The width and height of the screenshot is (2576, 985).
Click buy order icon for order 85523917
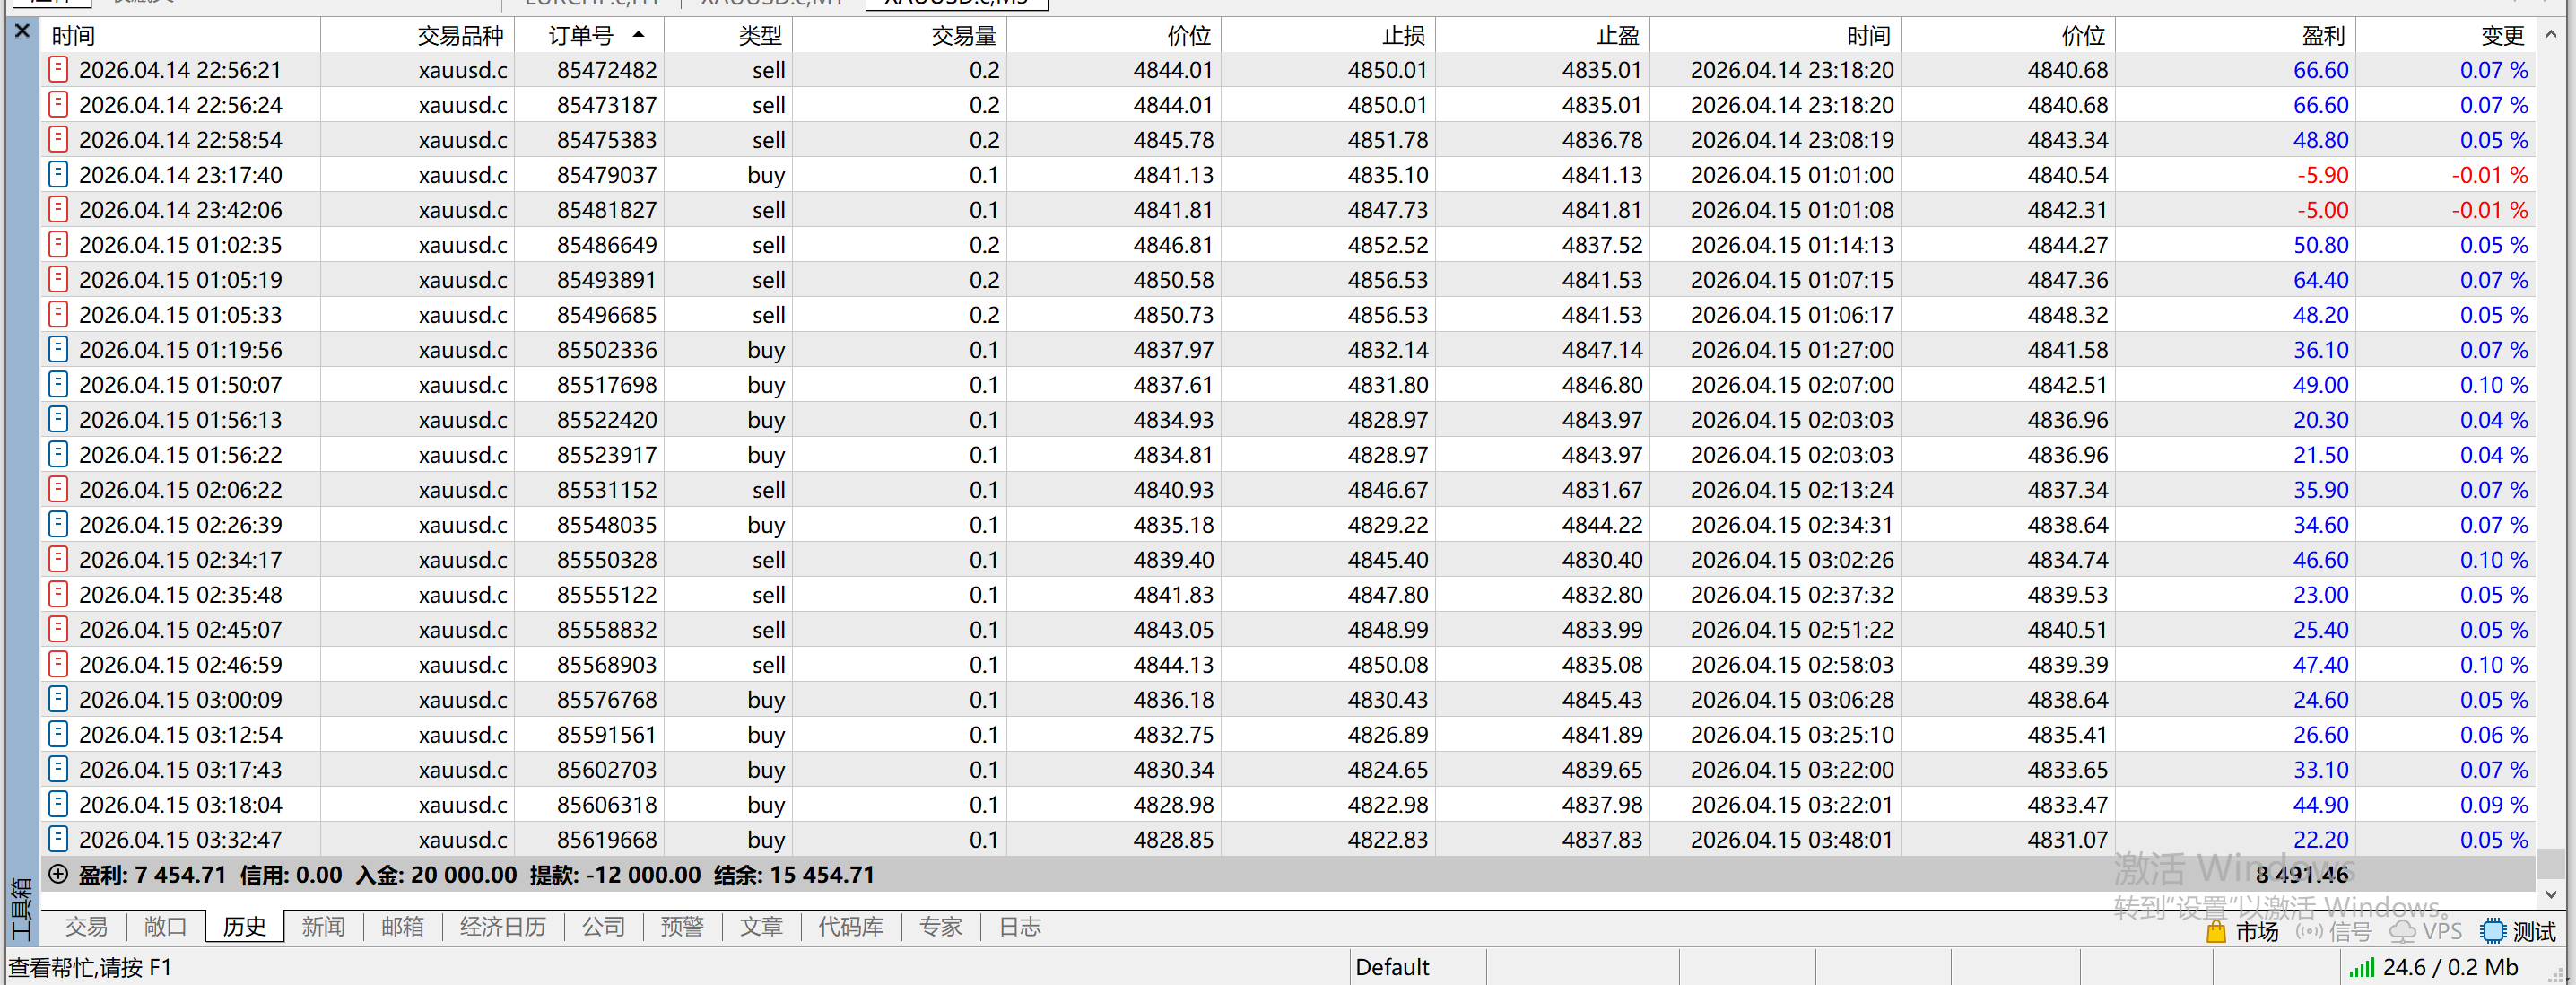(x=58, y=454)
